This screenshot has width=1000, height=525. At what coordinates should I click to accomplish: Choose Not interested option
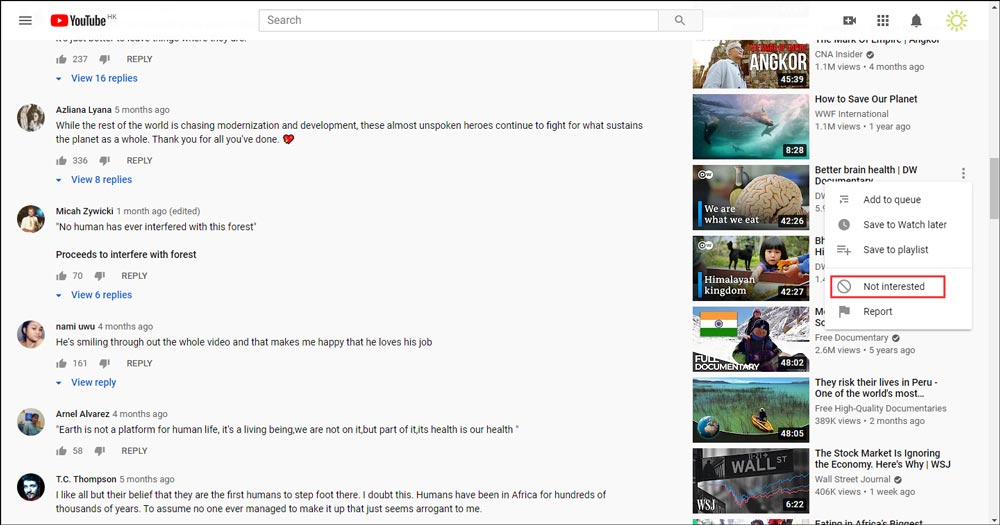(x=898, y=286)
